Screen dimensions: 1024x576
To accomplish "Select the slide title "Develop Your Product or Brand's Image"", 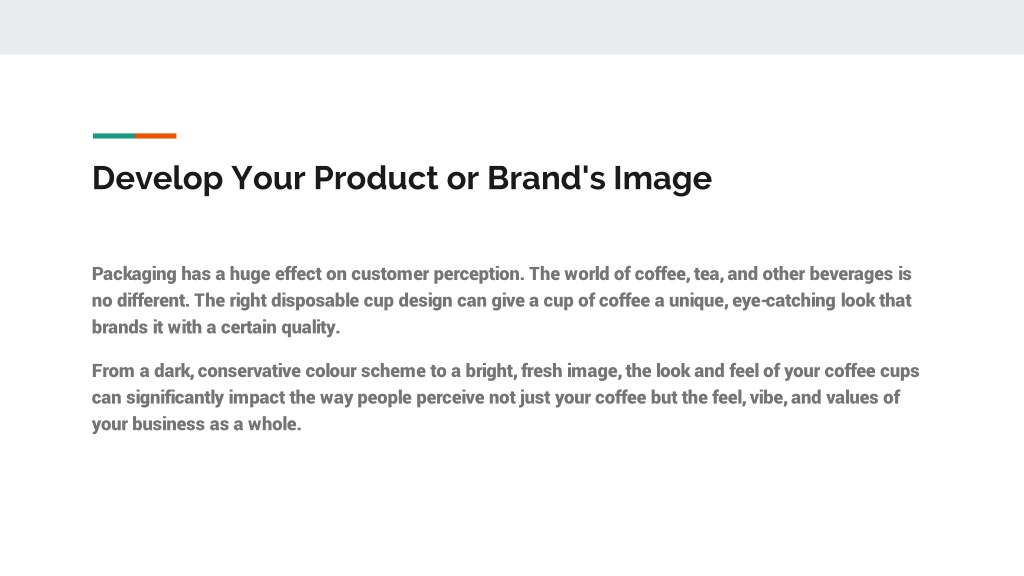I will tap(402, 178).
